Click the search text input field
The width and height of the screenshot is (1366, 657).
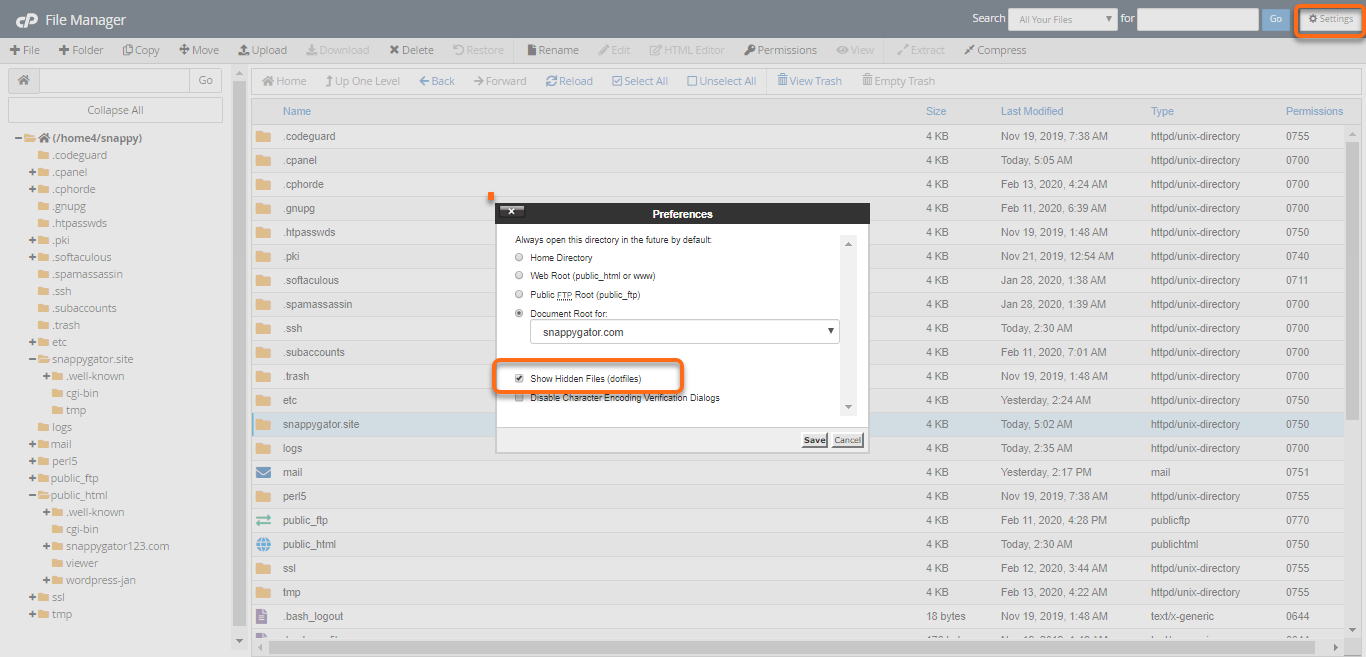coord(1197,19)
